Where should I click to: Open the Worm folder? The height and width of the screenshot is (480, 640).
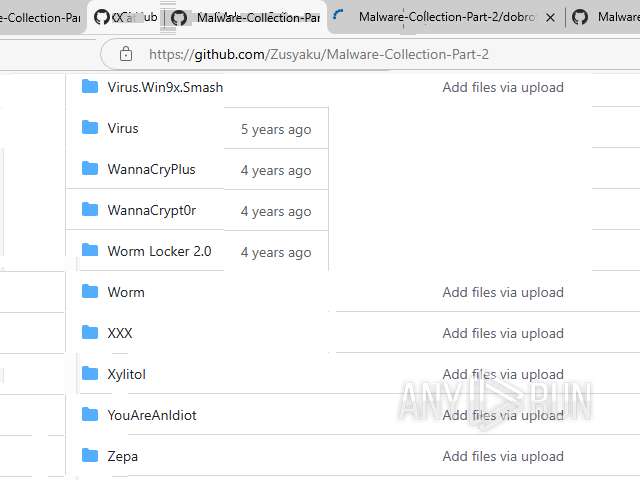coord(126,292)
